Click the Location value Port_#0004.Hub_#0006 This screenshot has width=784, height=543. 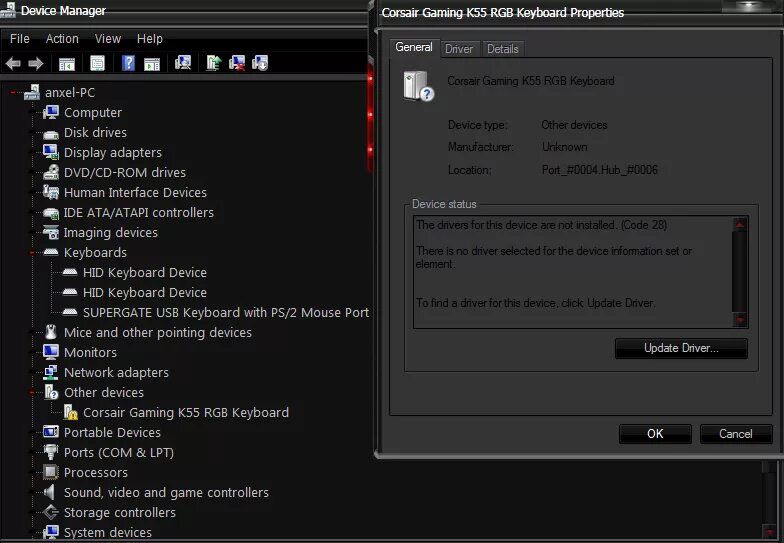[x=600, y=170]
